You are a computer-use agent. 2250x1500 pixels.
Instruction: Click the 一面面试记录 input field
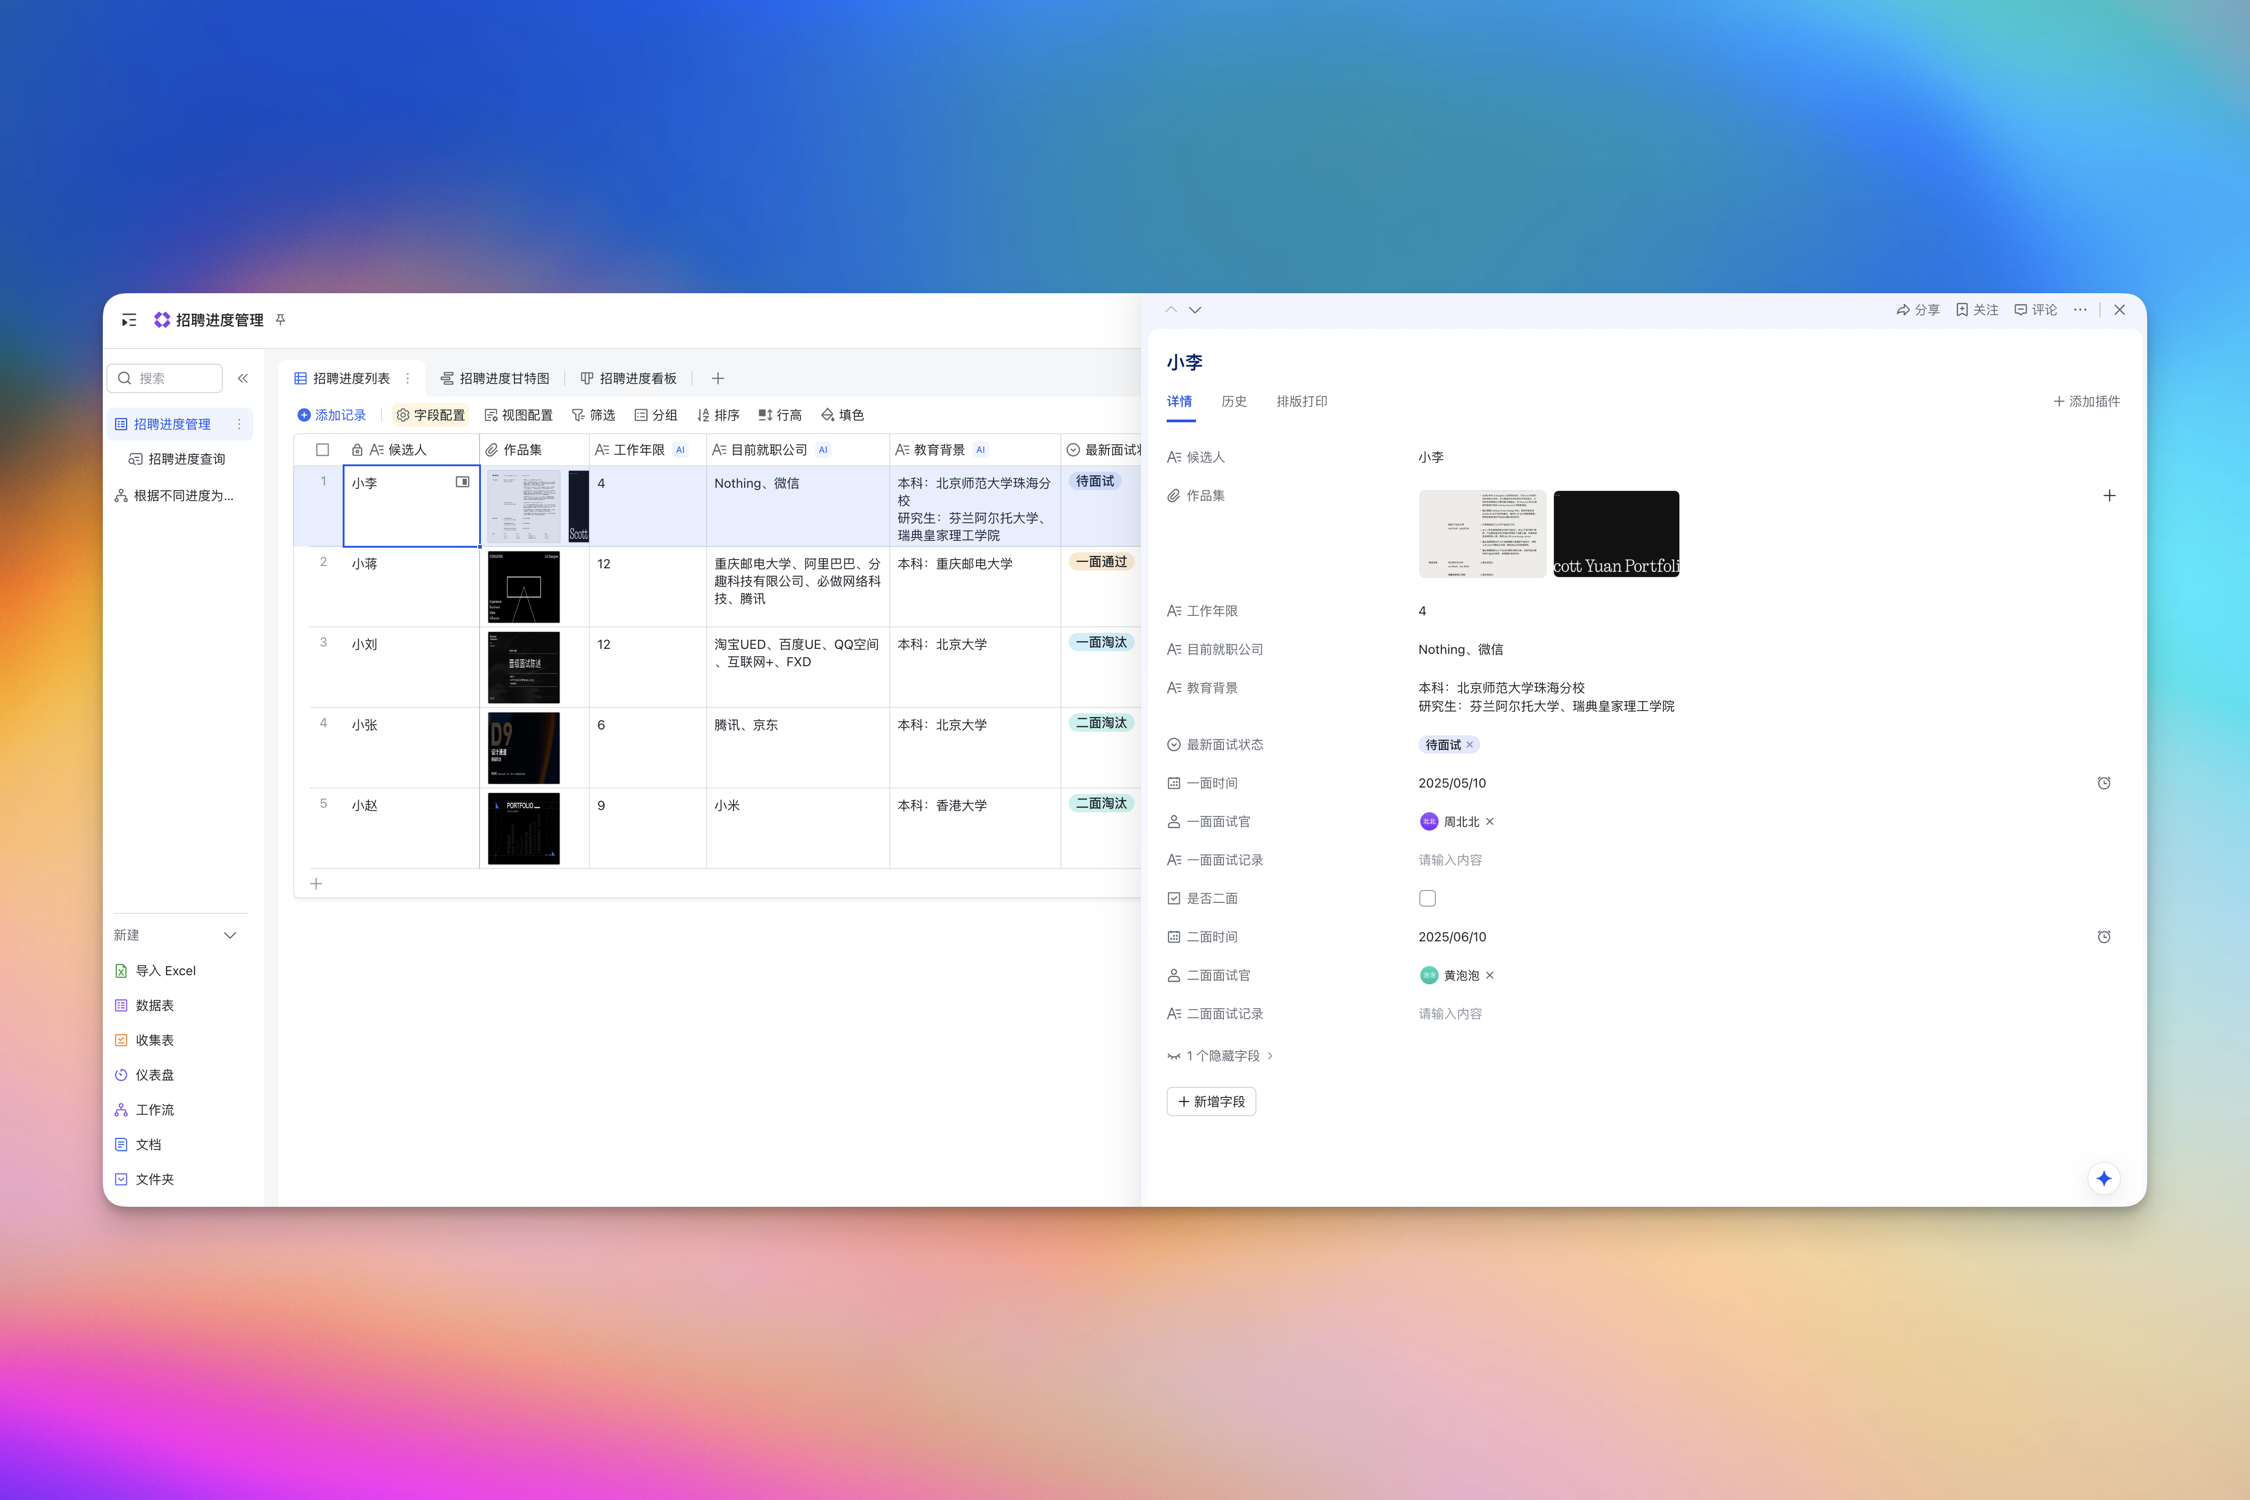click(x=1450, y=860)
